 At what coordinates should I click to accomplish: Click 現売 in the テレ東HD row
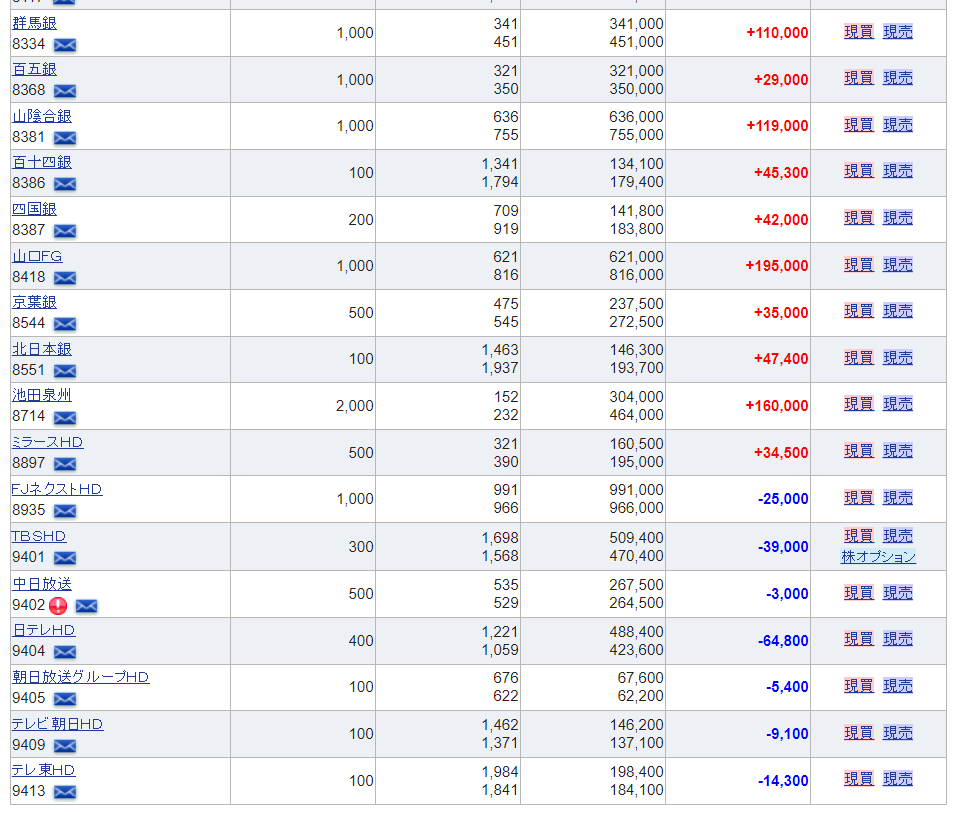[898, 779]
